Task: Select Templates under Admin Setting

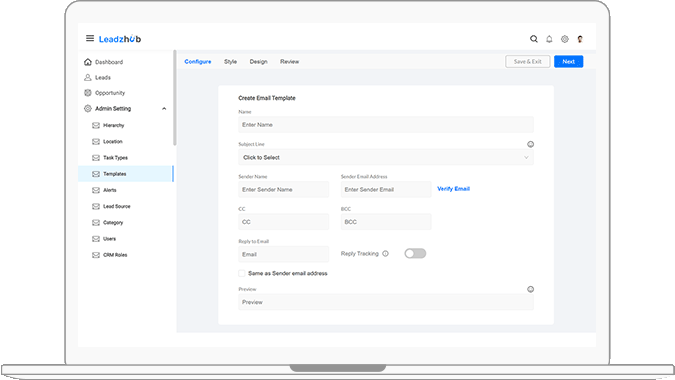Action: [125, 174]
